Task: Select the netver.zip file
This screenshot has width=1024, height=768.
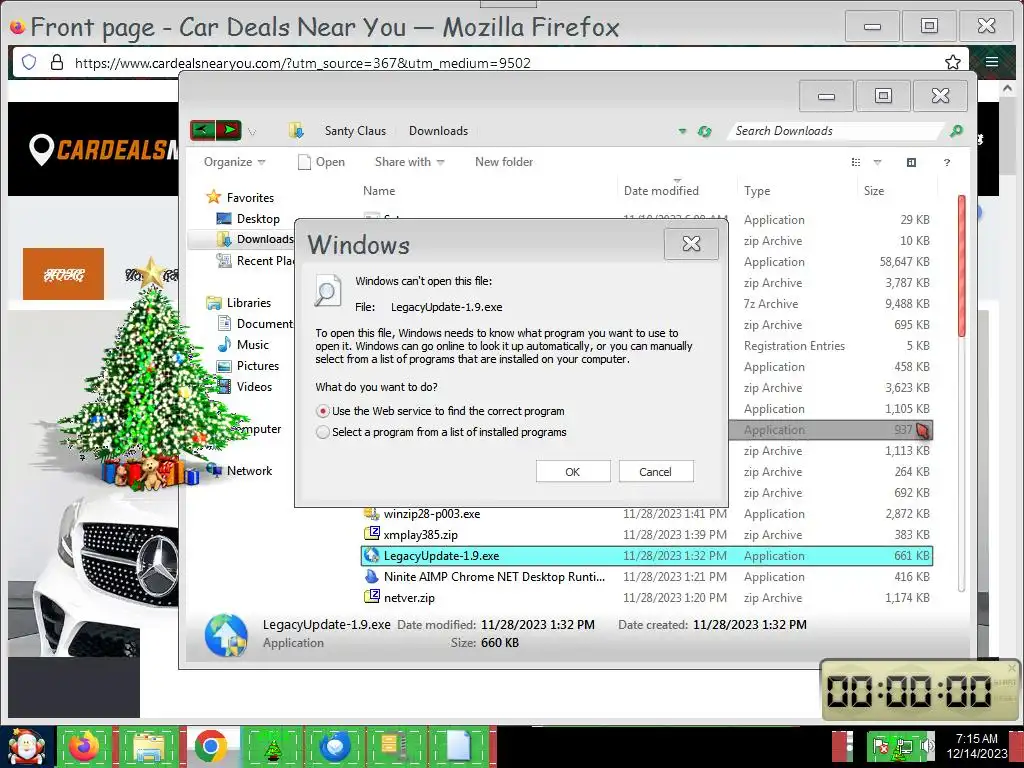Action: tap(647, 598)
